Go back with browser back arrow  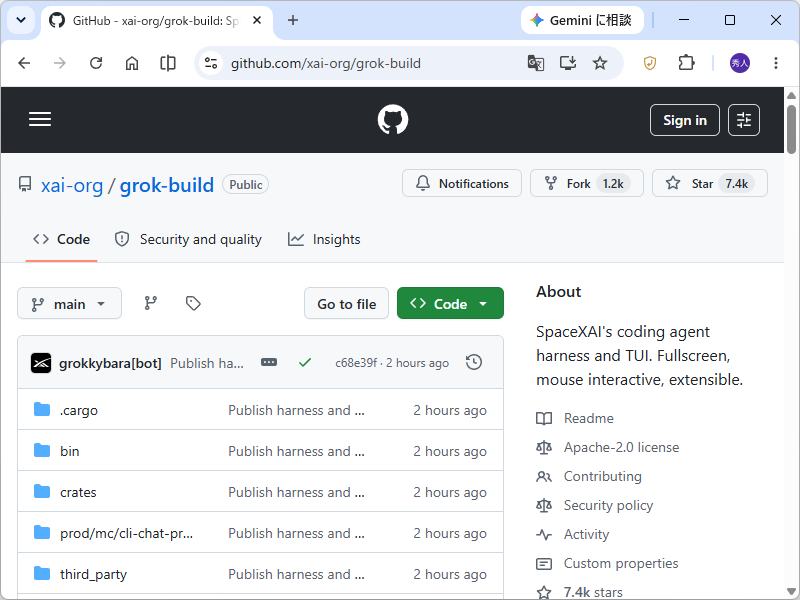tap(24, 63)
